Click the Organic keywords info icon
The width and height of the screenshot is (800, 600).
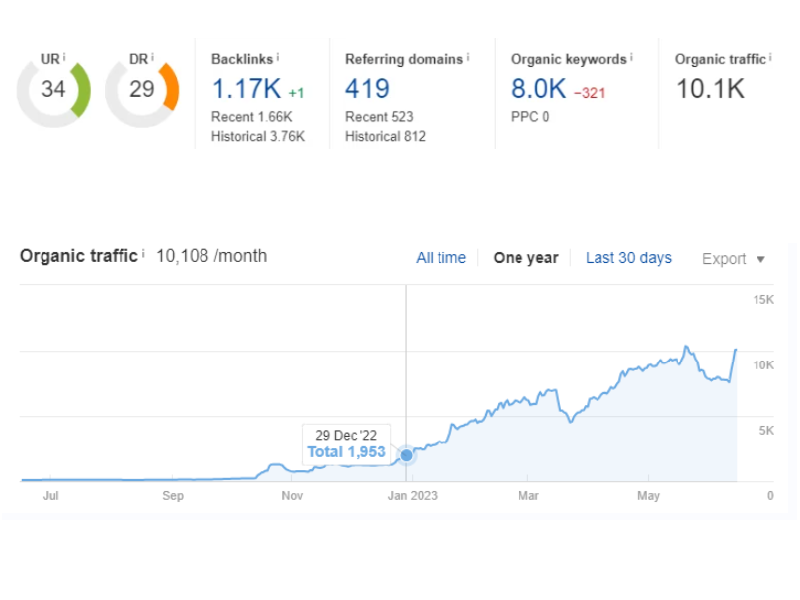[x=631, y=57]
